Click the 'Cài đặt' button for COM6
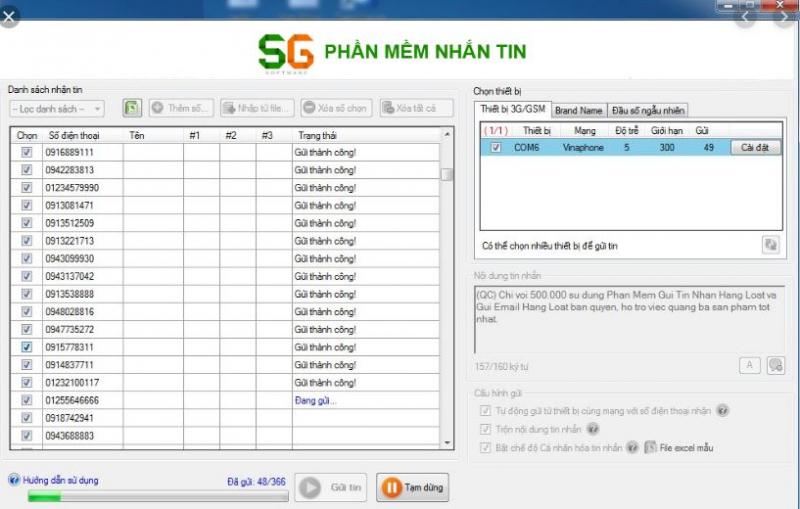The width and height of the screenshot is (800, 509). click(x=754, y=147)
